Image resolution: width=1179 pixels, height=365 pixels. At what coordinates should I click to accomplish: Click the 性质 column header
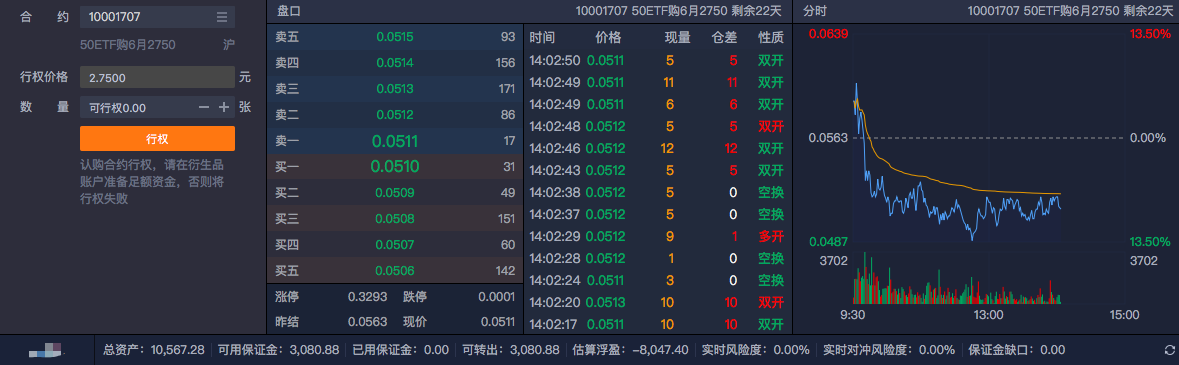(771, 38)
